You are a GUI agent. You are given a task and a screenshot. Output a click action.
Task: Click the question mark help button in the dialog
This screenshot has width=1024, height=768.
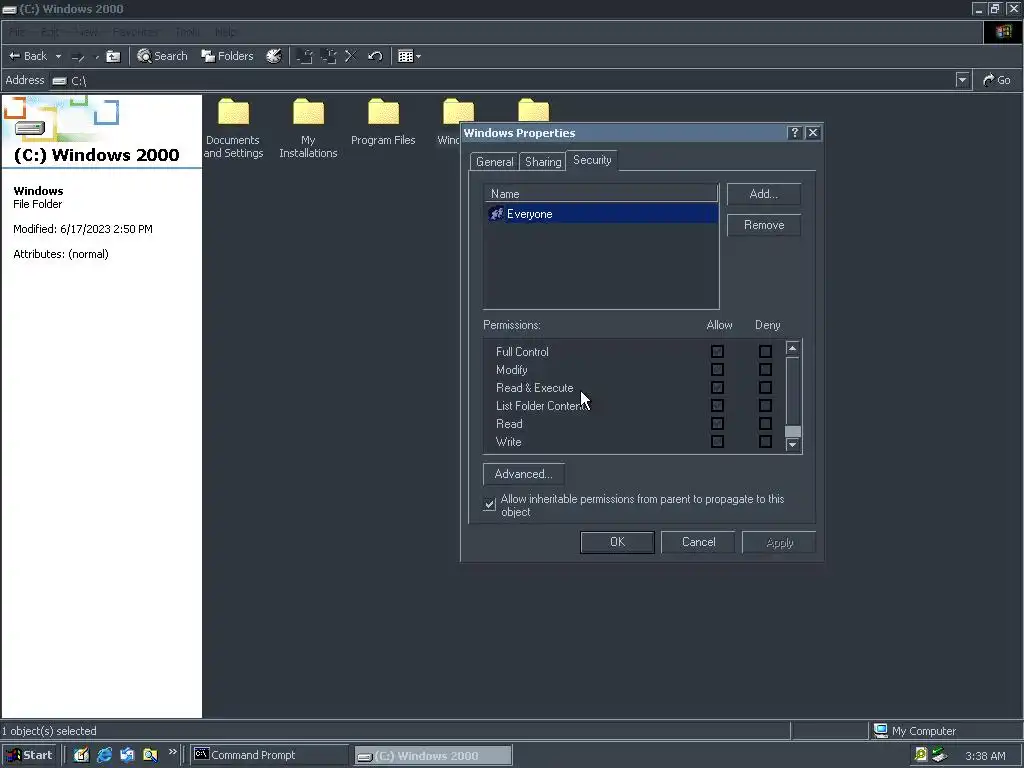point(794,133)
